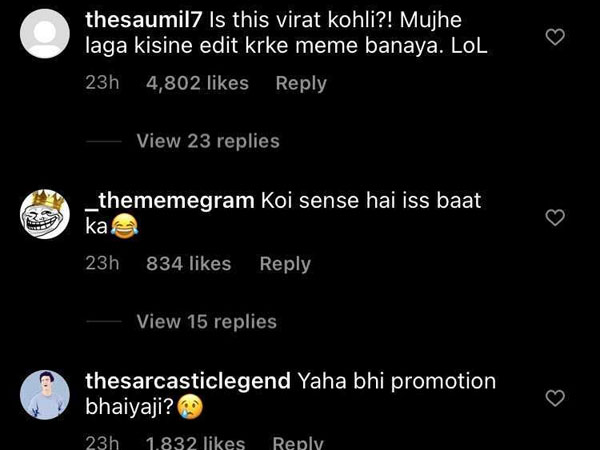View the 834 likes list
600x450 pixels.
click(x=189, y=264)
